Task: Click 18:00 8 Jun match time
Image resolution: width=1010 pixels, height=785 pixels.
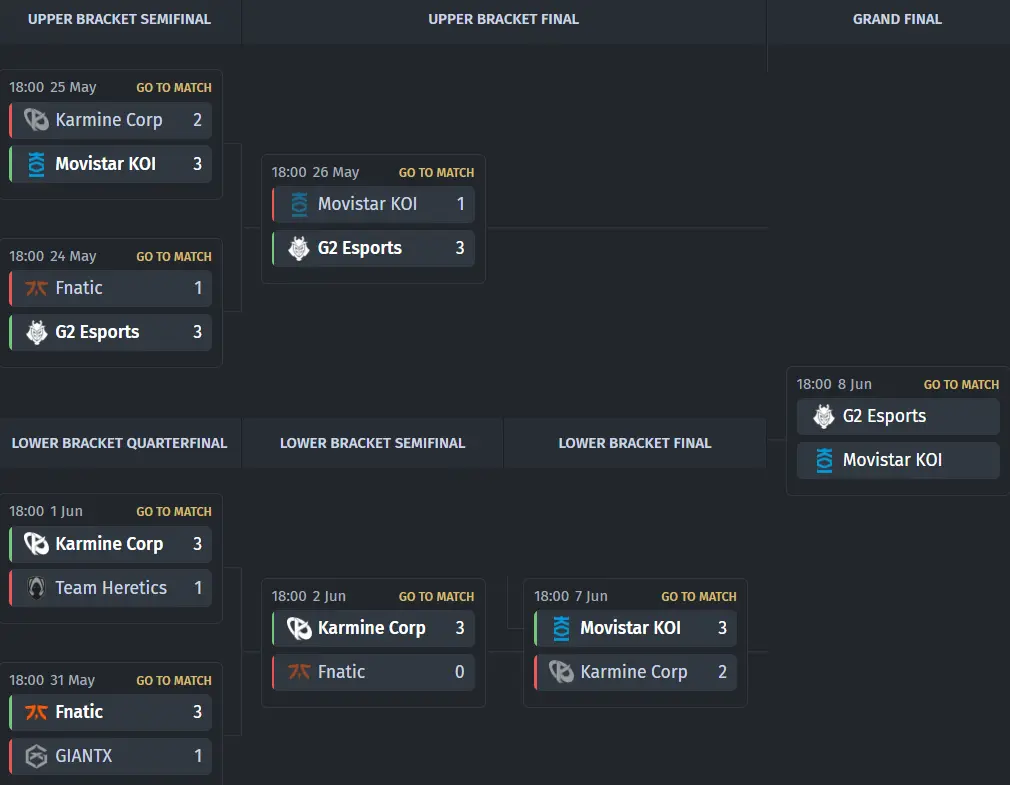Action: click(834, 384)
